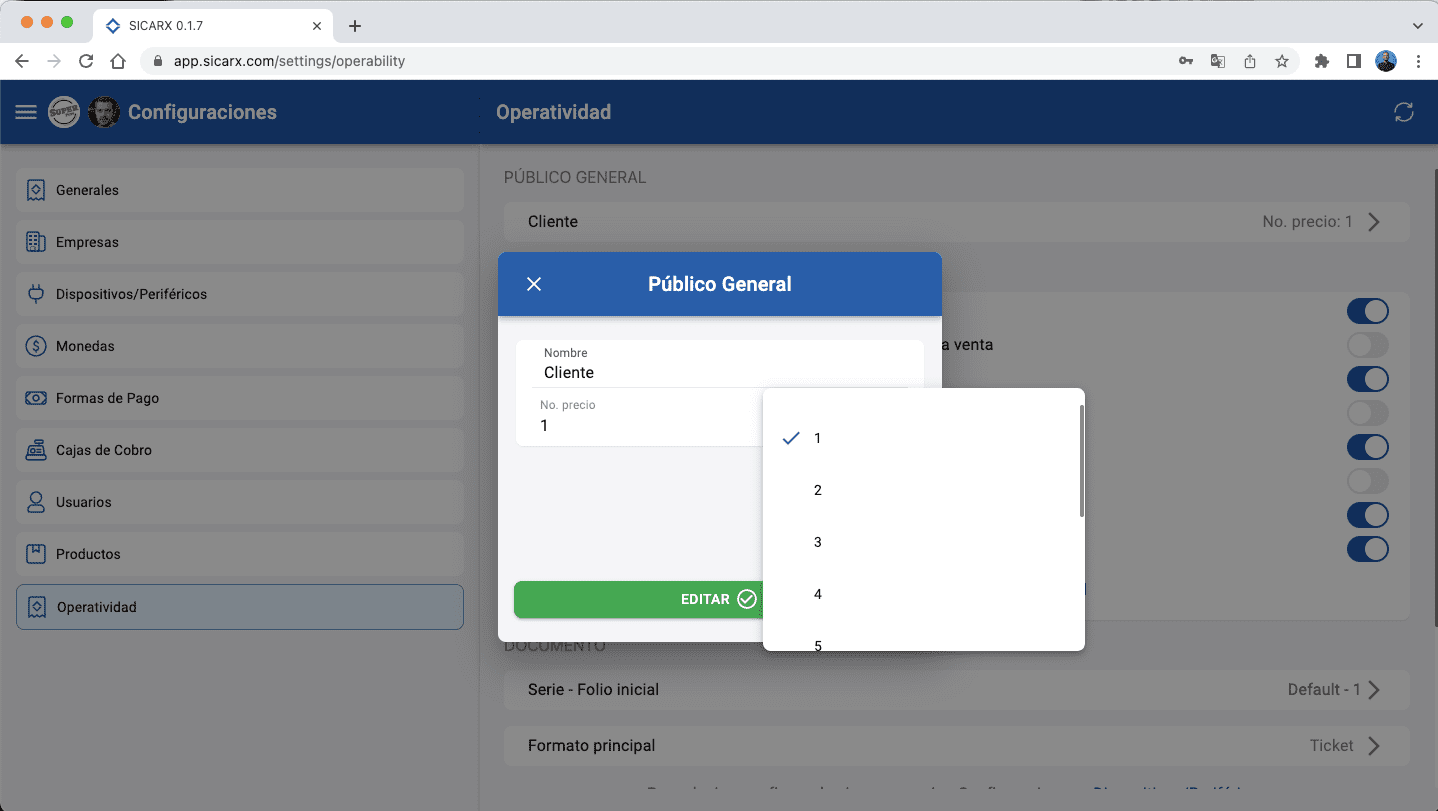Image resolution: width=1438 pixels, height=811 pixels.
Task: Toggle the second switch next to 'venta'
Action: tap(1367, 345)
